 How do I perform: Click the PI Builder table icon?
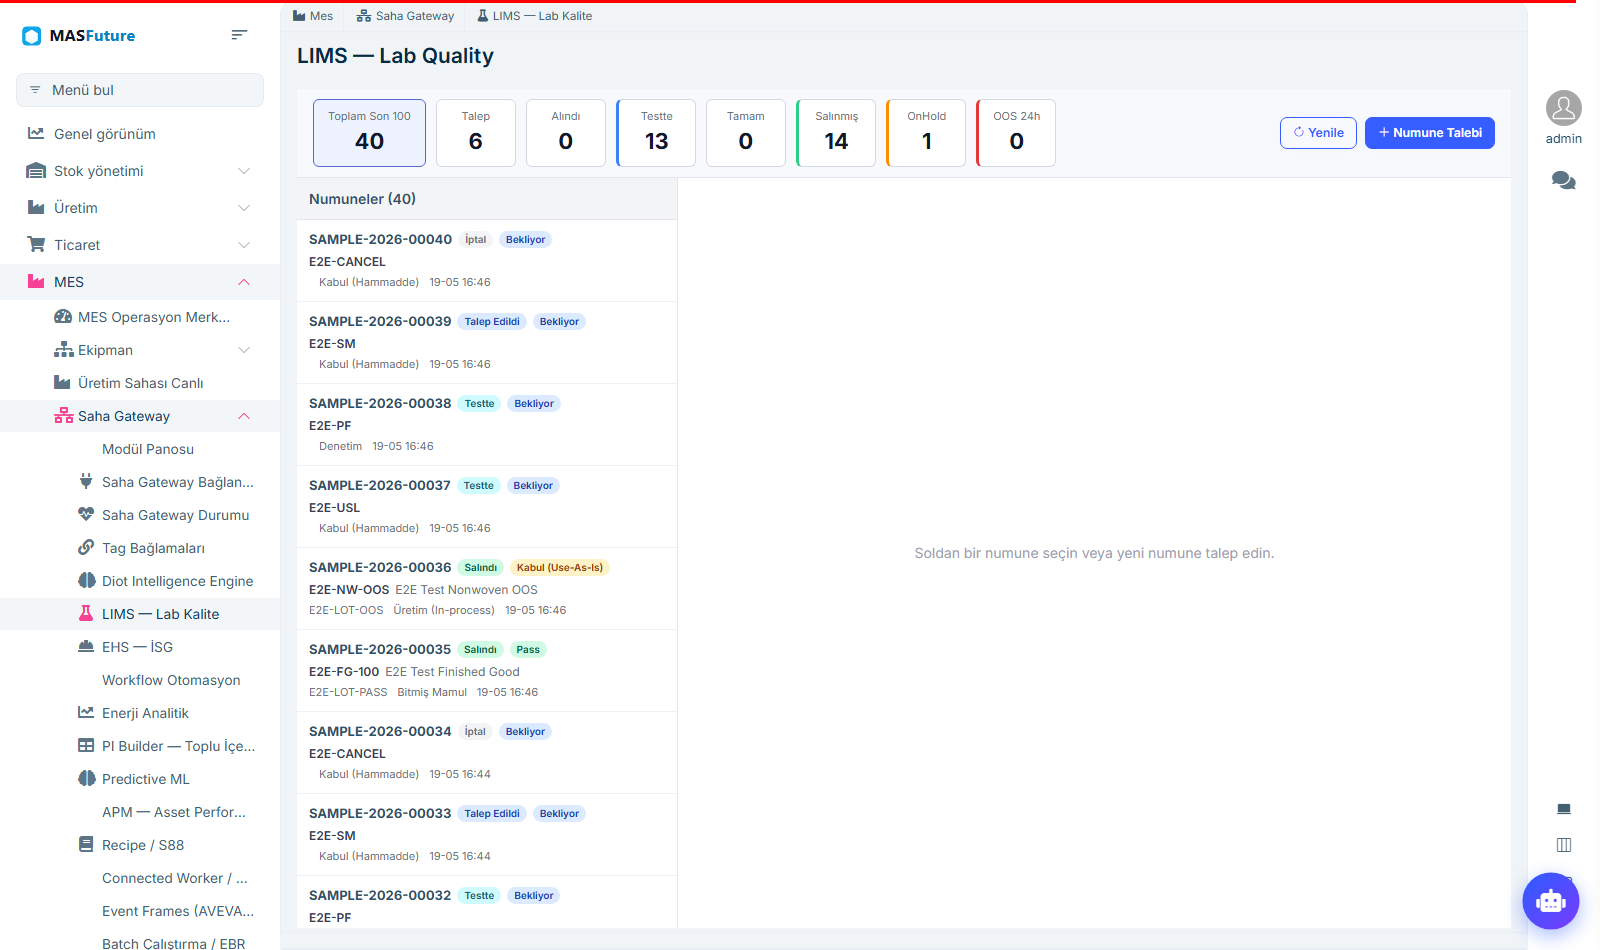pos(86,746)
